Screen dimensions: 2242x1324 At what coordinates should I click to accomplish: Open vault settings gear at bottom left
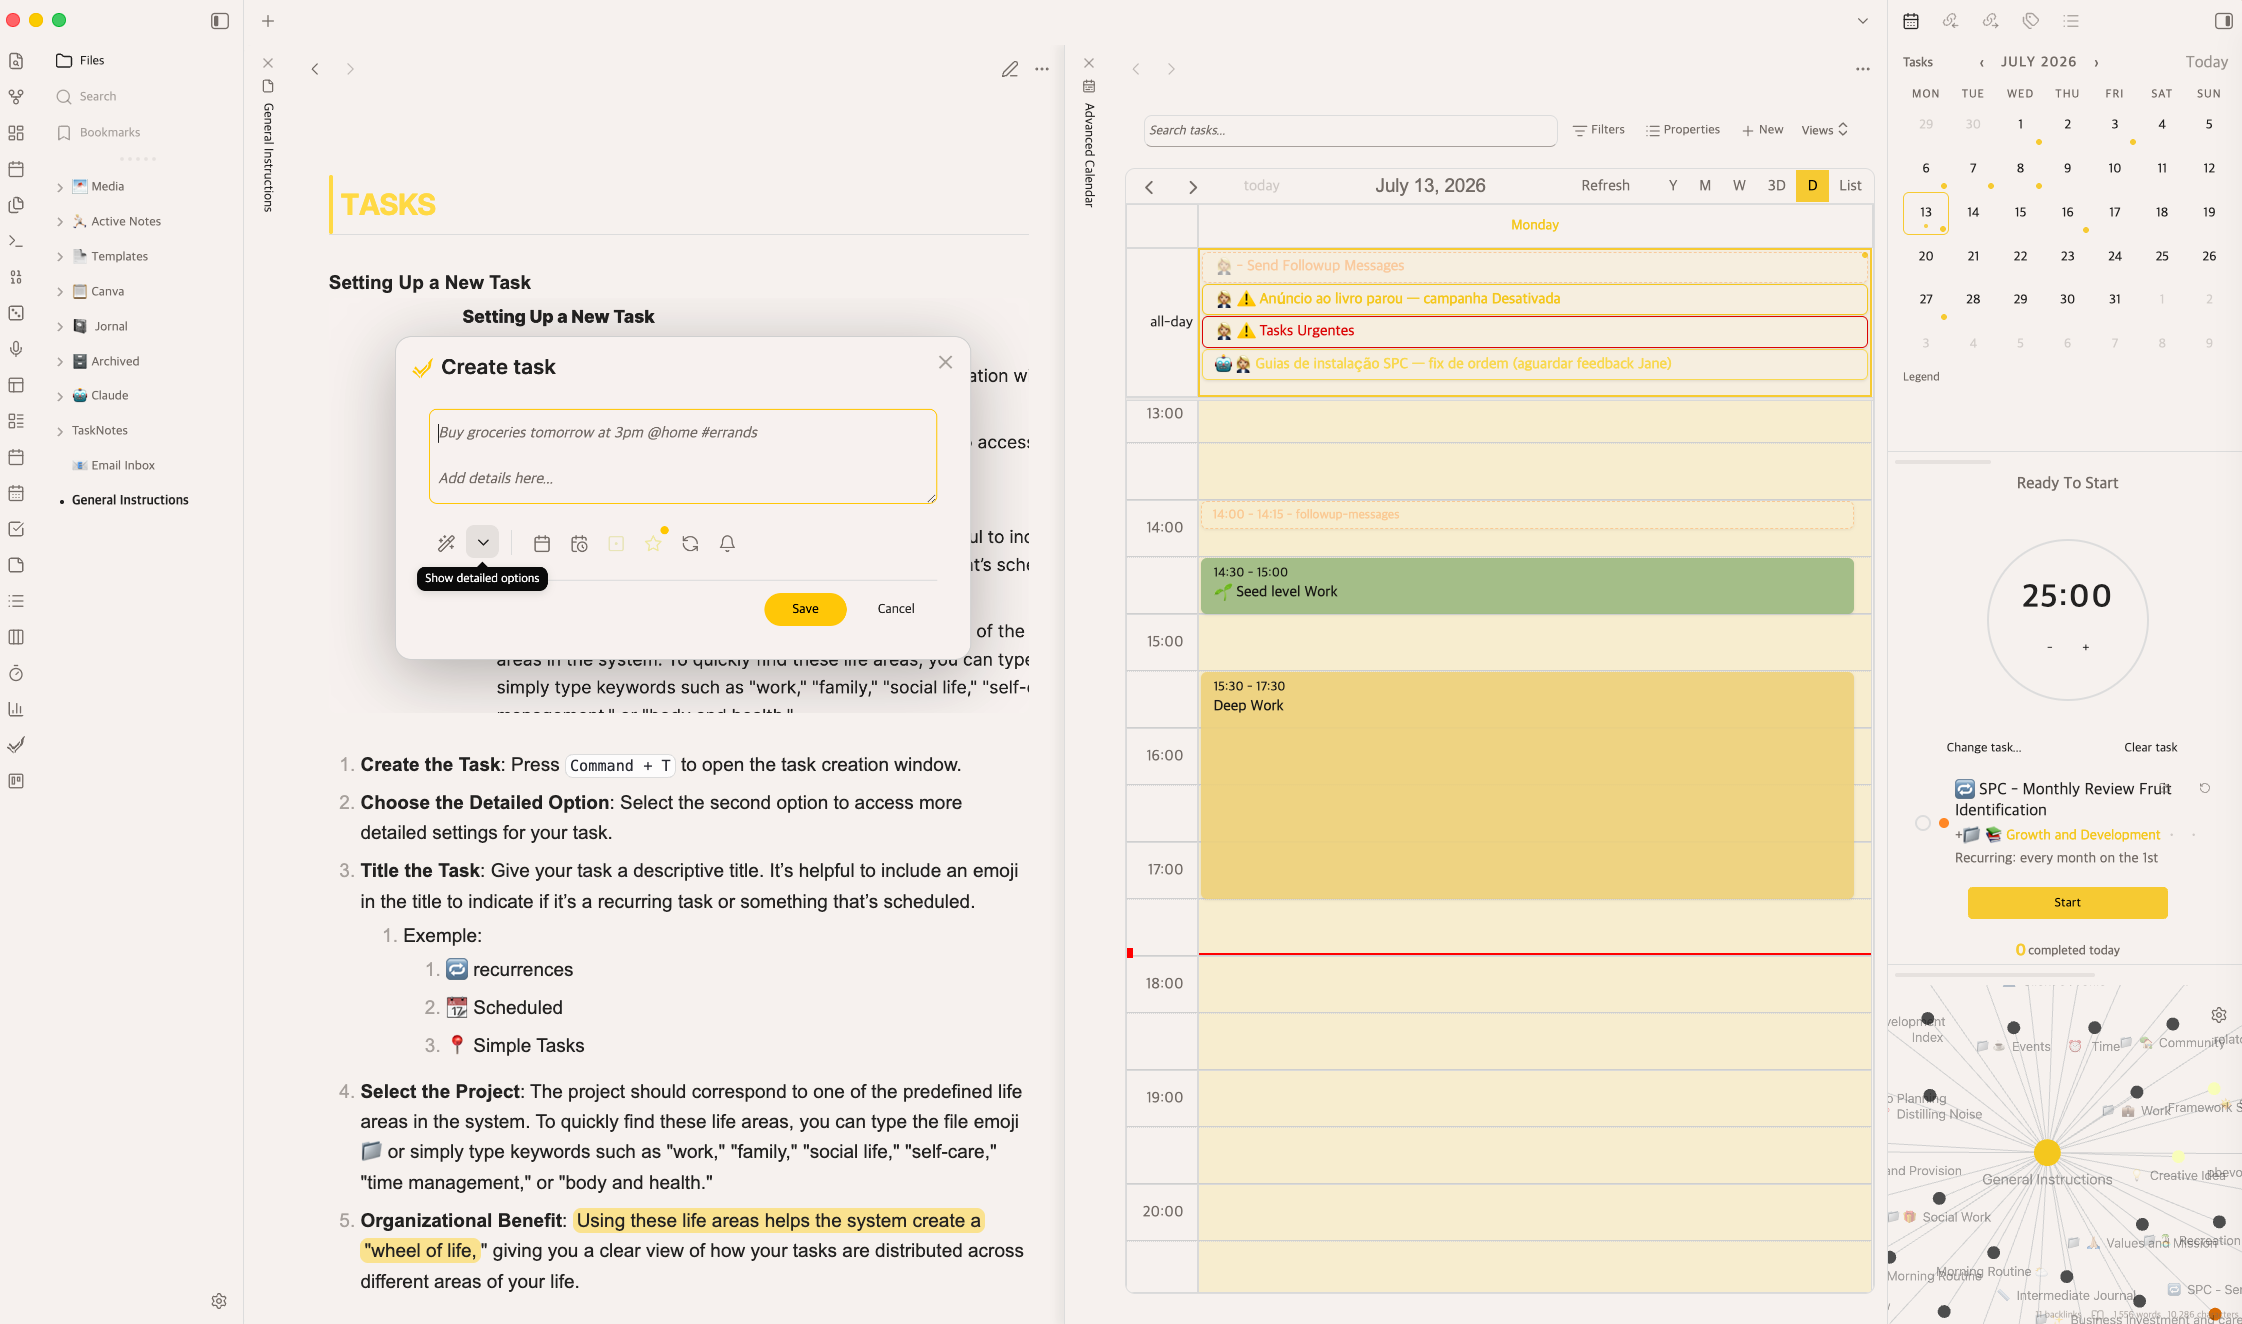click(219, 1301)
